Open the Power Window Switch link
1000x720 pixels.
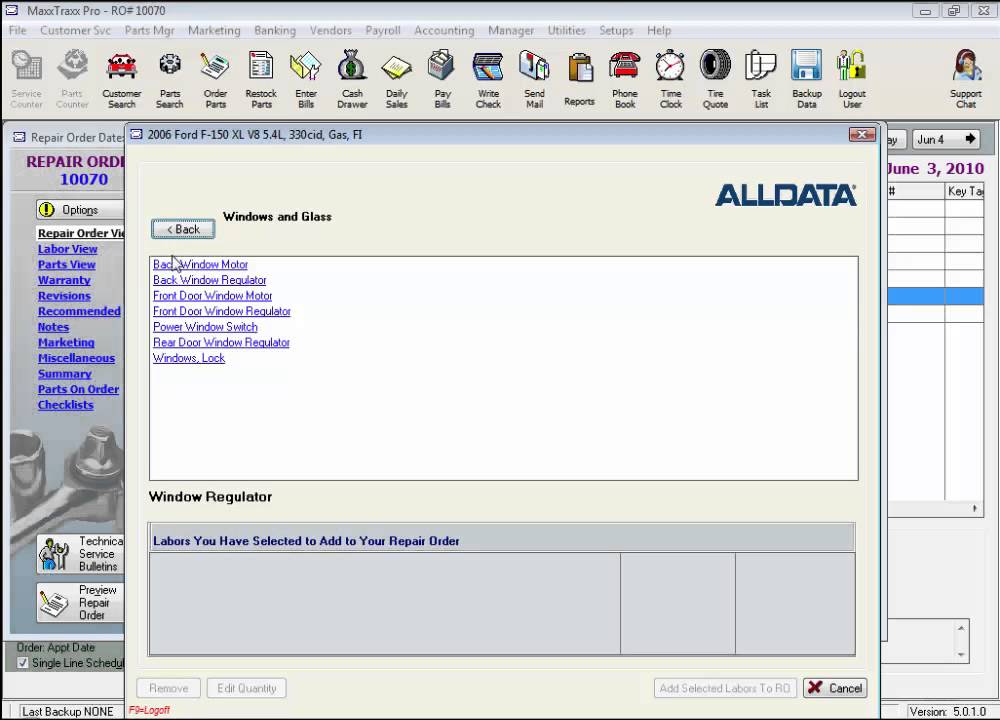[205, 327]
